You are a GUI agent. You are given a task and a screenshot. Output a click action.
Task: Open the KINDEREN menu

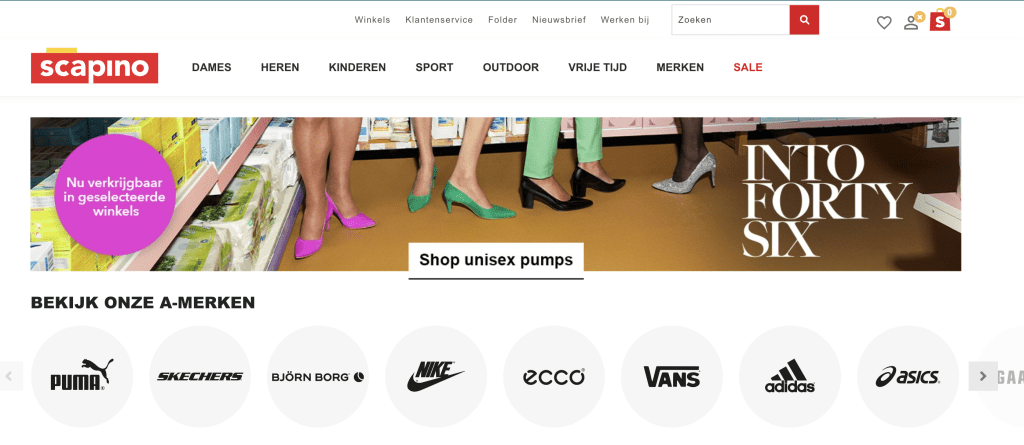357,67
